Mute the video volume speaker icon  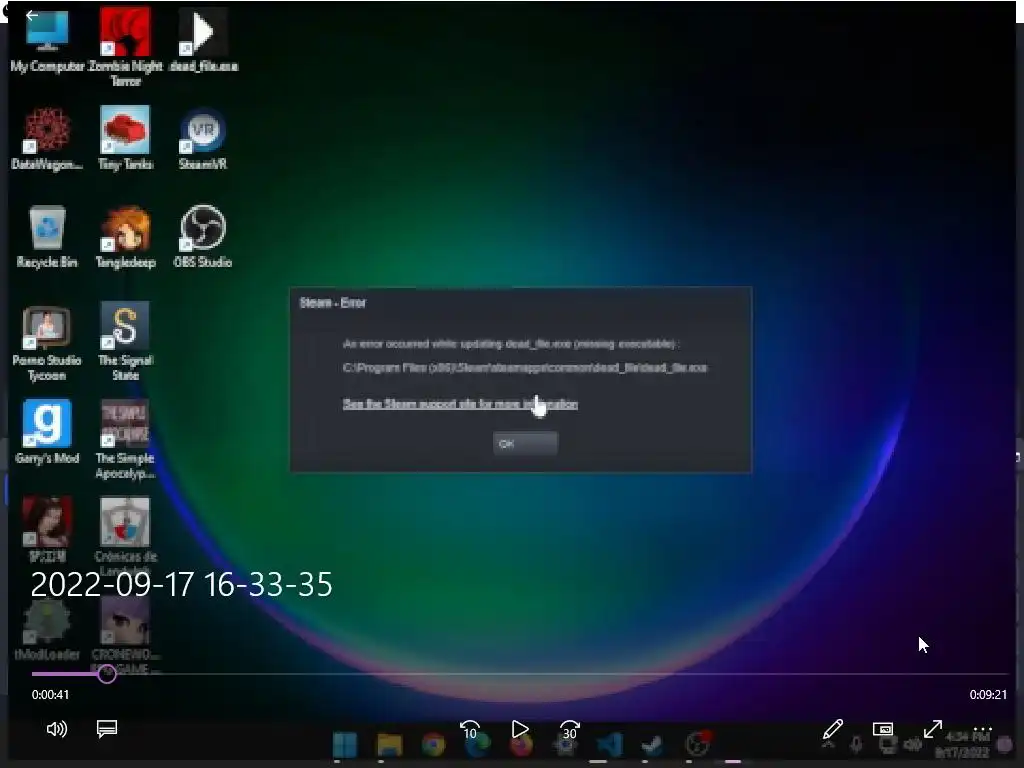pos(57,729)
